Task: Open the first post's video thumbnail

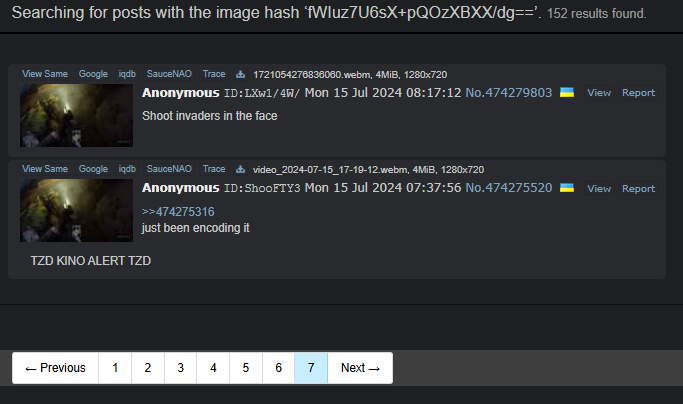Action: point(76,115)
